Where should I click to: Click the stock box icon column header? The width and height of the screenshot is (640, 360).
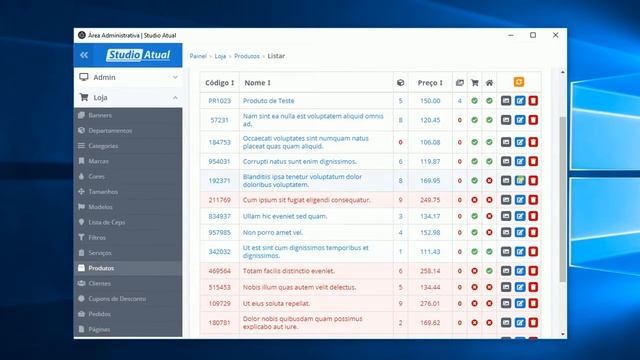[400, 83]
